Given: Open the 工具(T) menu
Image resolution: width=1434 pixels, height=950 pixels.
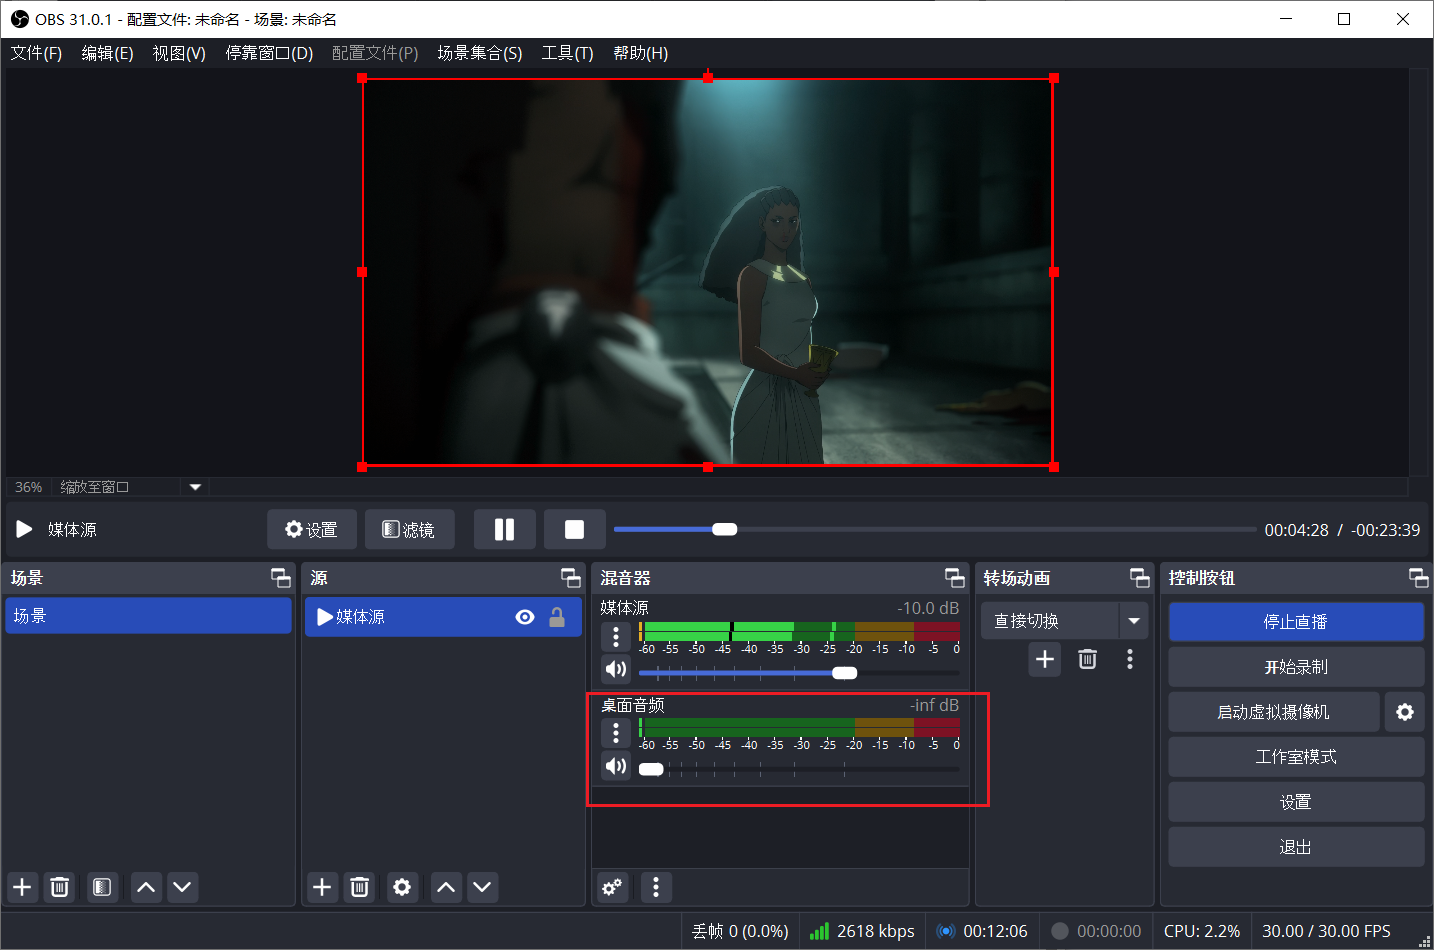Looking at the screenshot, I should 567,53.
